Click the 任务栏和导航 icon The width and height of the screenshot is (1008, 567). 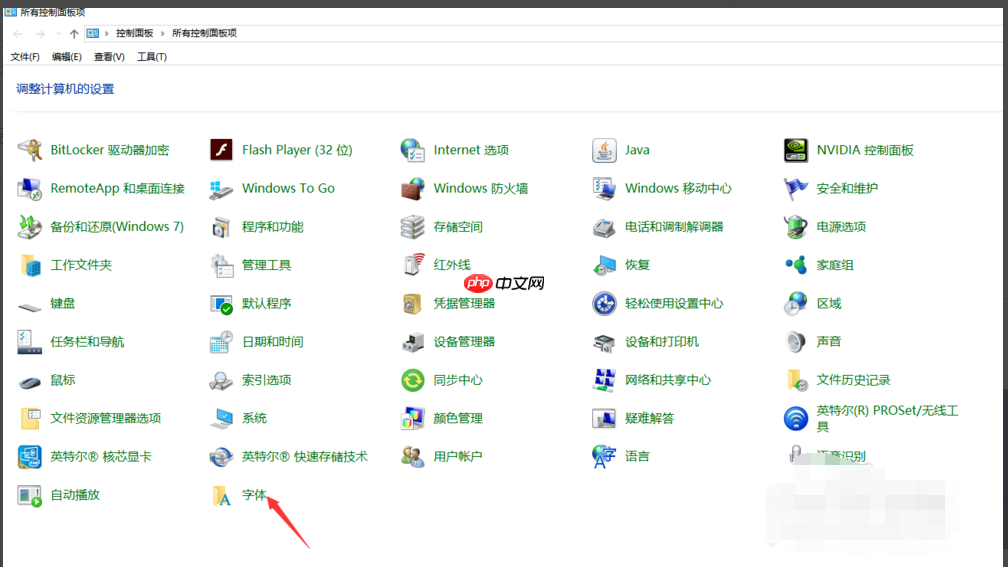[30, 342]
